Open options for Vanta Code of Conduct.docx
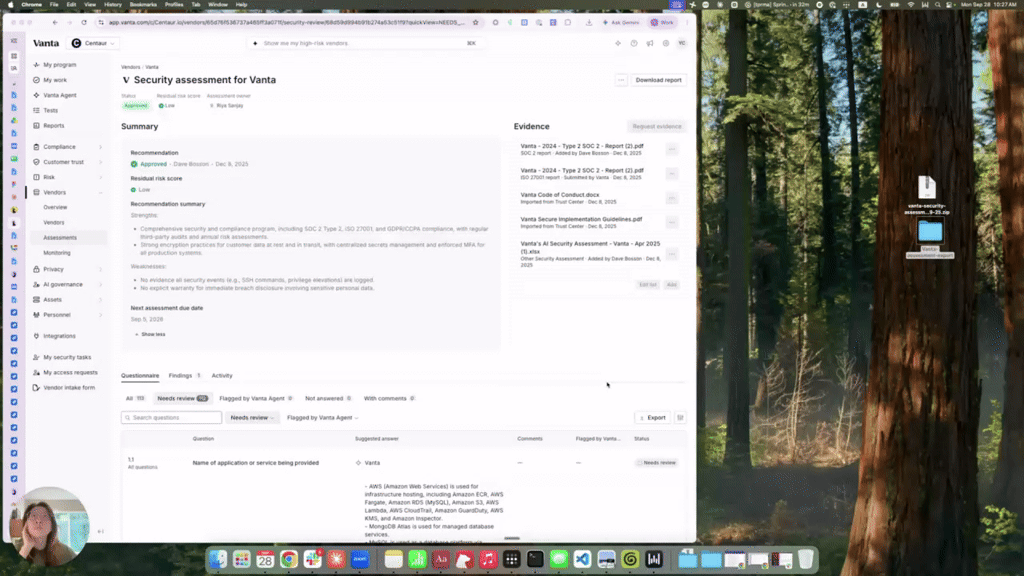 point(672,198)
